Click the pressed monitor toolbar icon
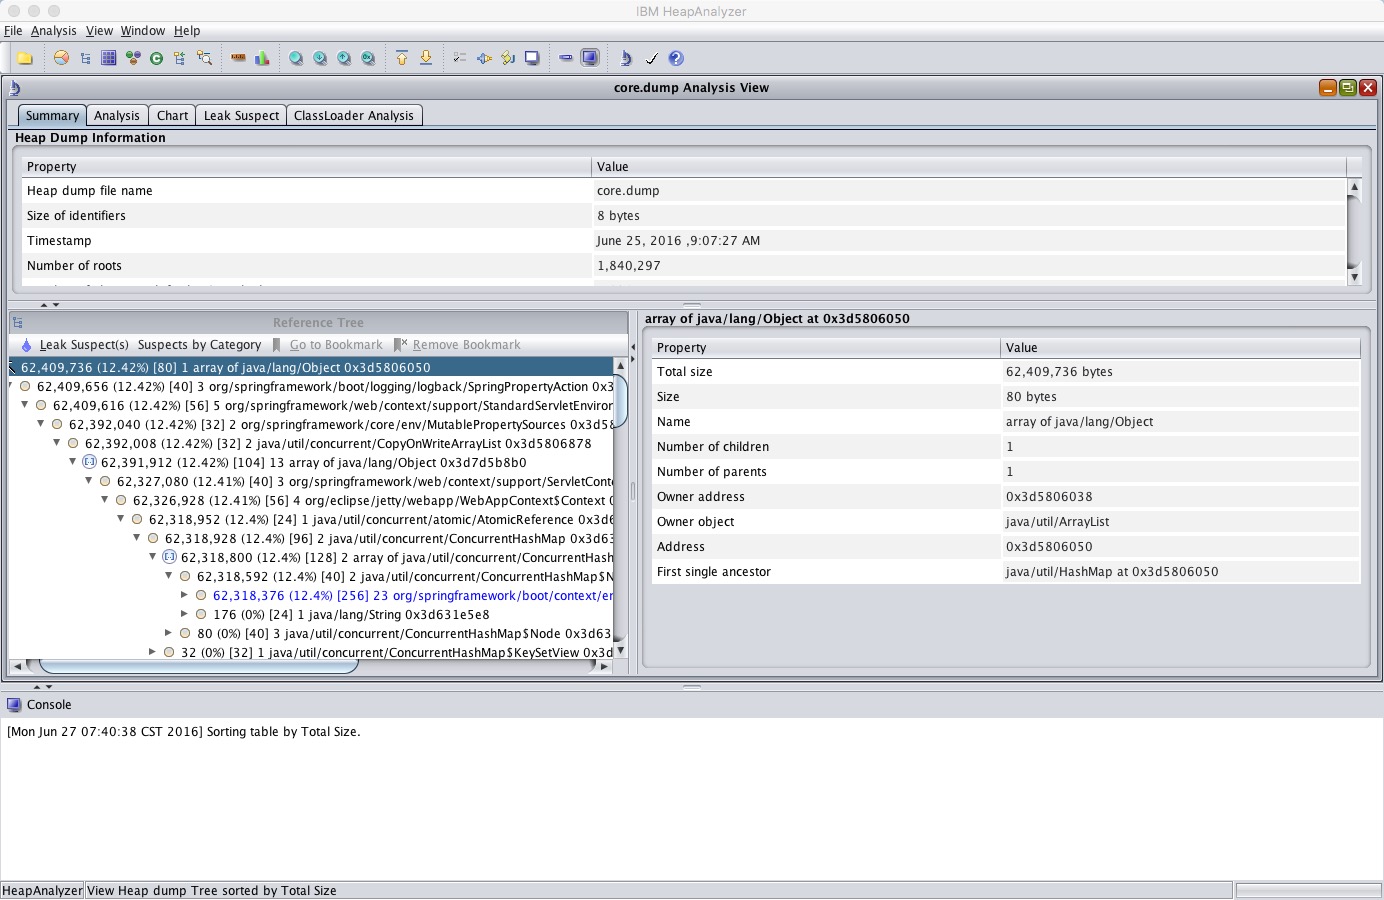The image size is (1384, 900). 590,58
